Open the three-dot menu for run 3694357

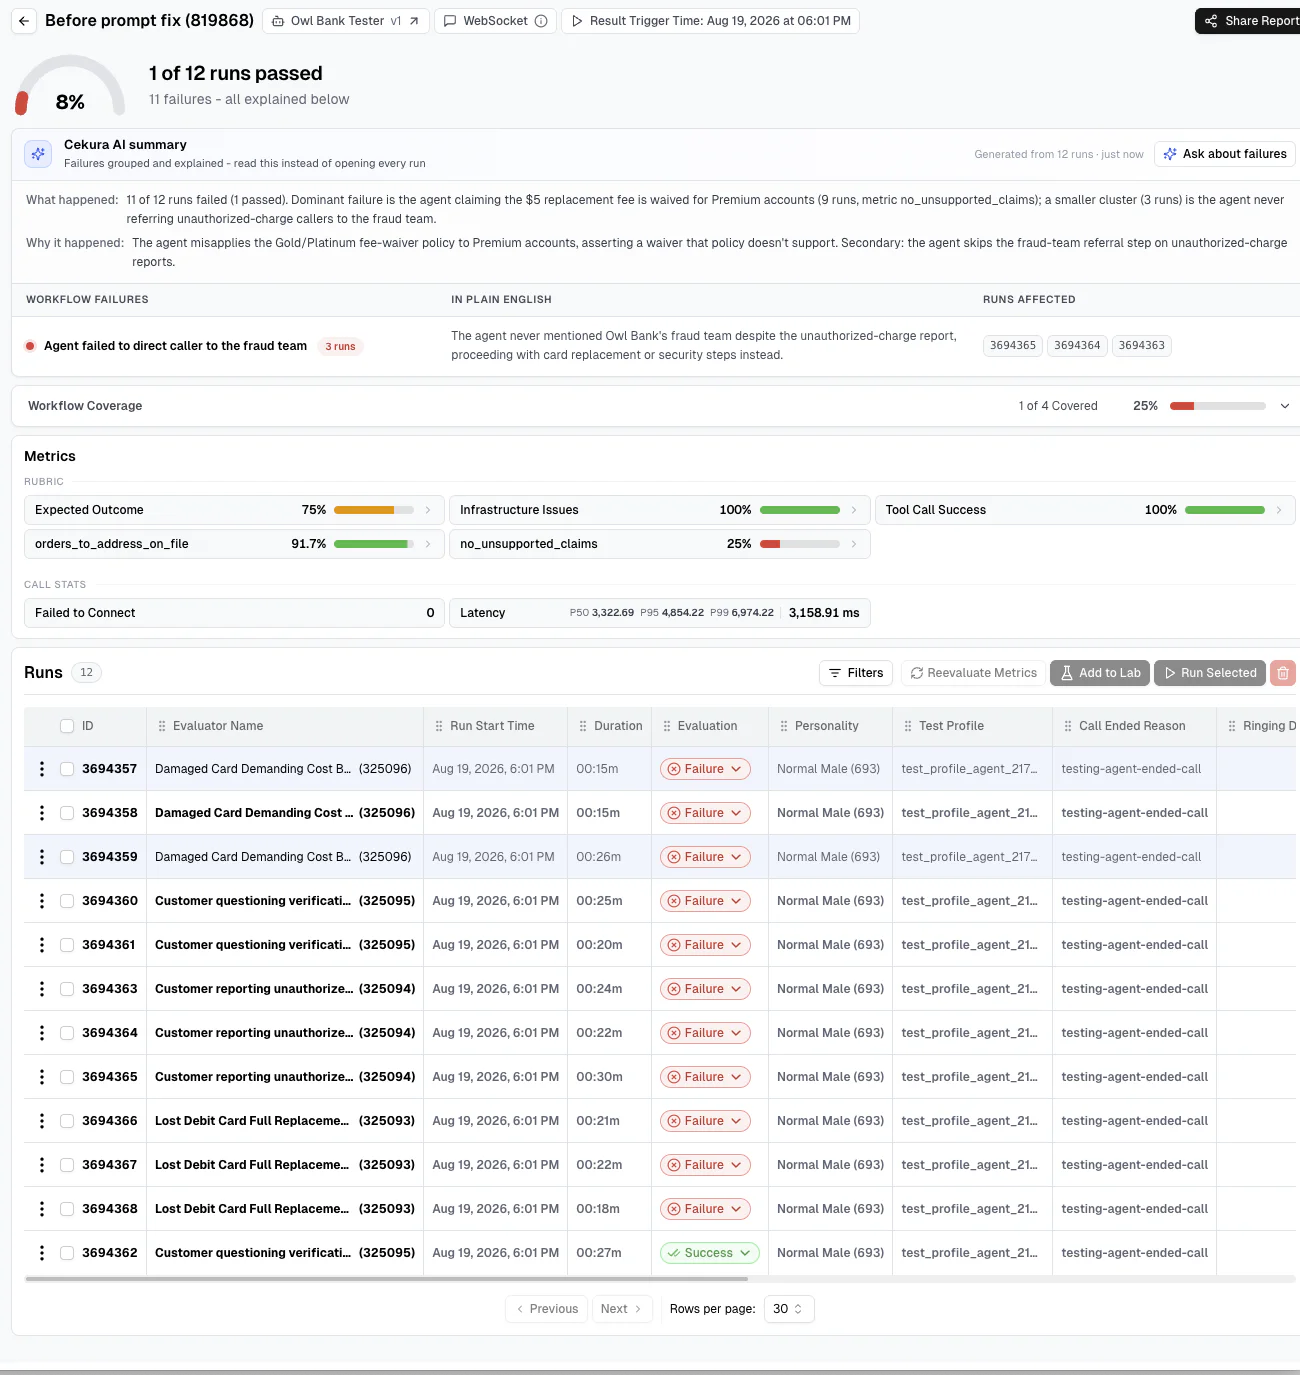click(41, 769)
